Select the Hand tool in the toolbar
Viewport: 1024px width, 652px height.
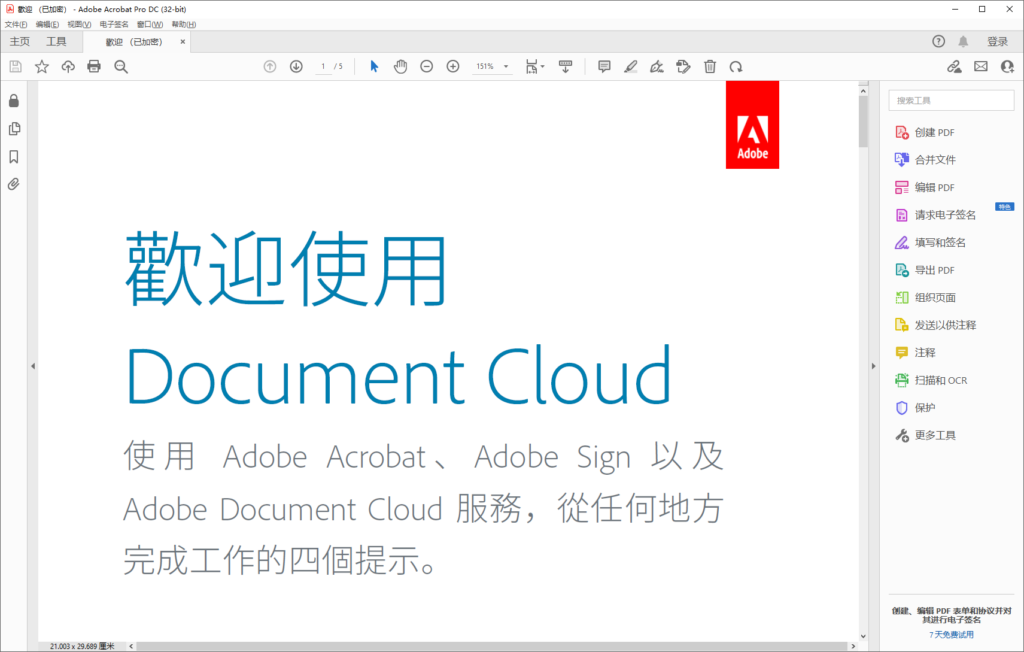point(400,66)
